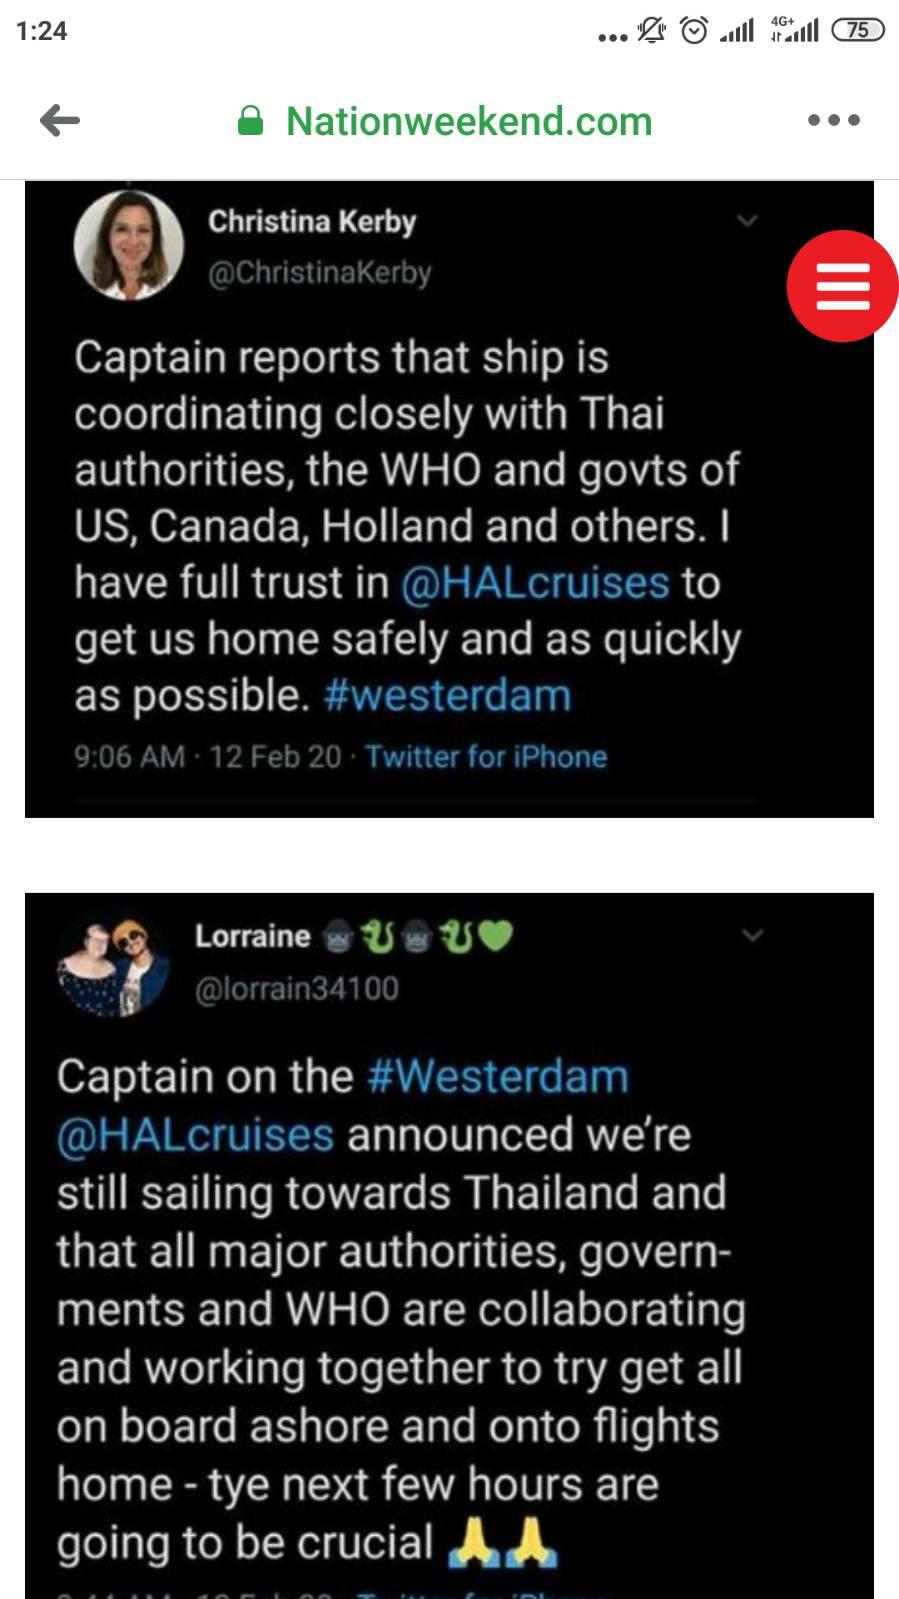Tap the Nationweekend.com address bar
The width and height of the screenshot is (899, 1599).
(468, 121)
